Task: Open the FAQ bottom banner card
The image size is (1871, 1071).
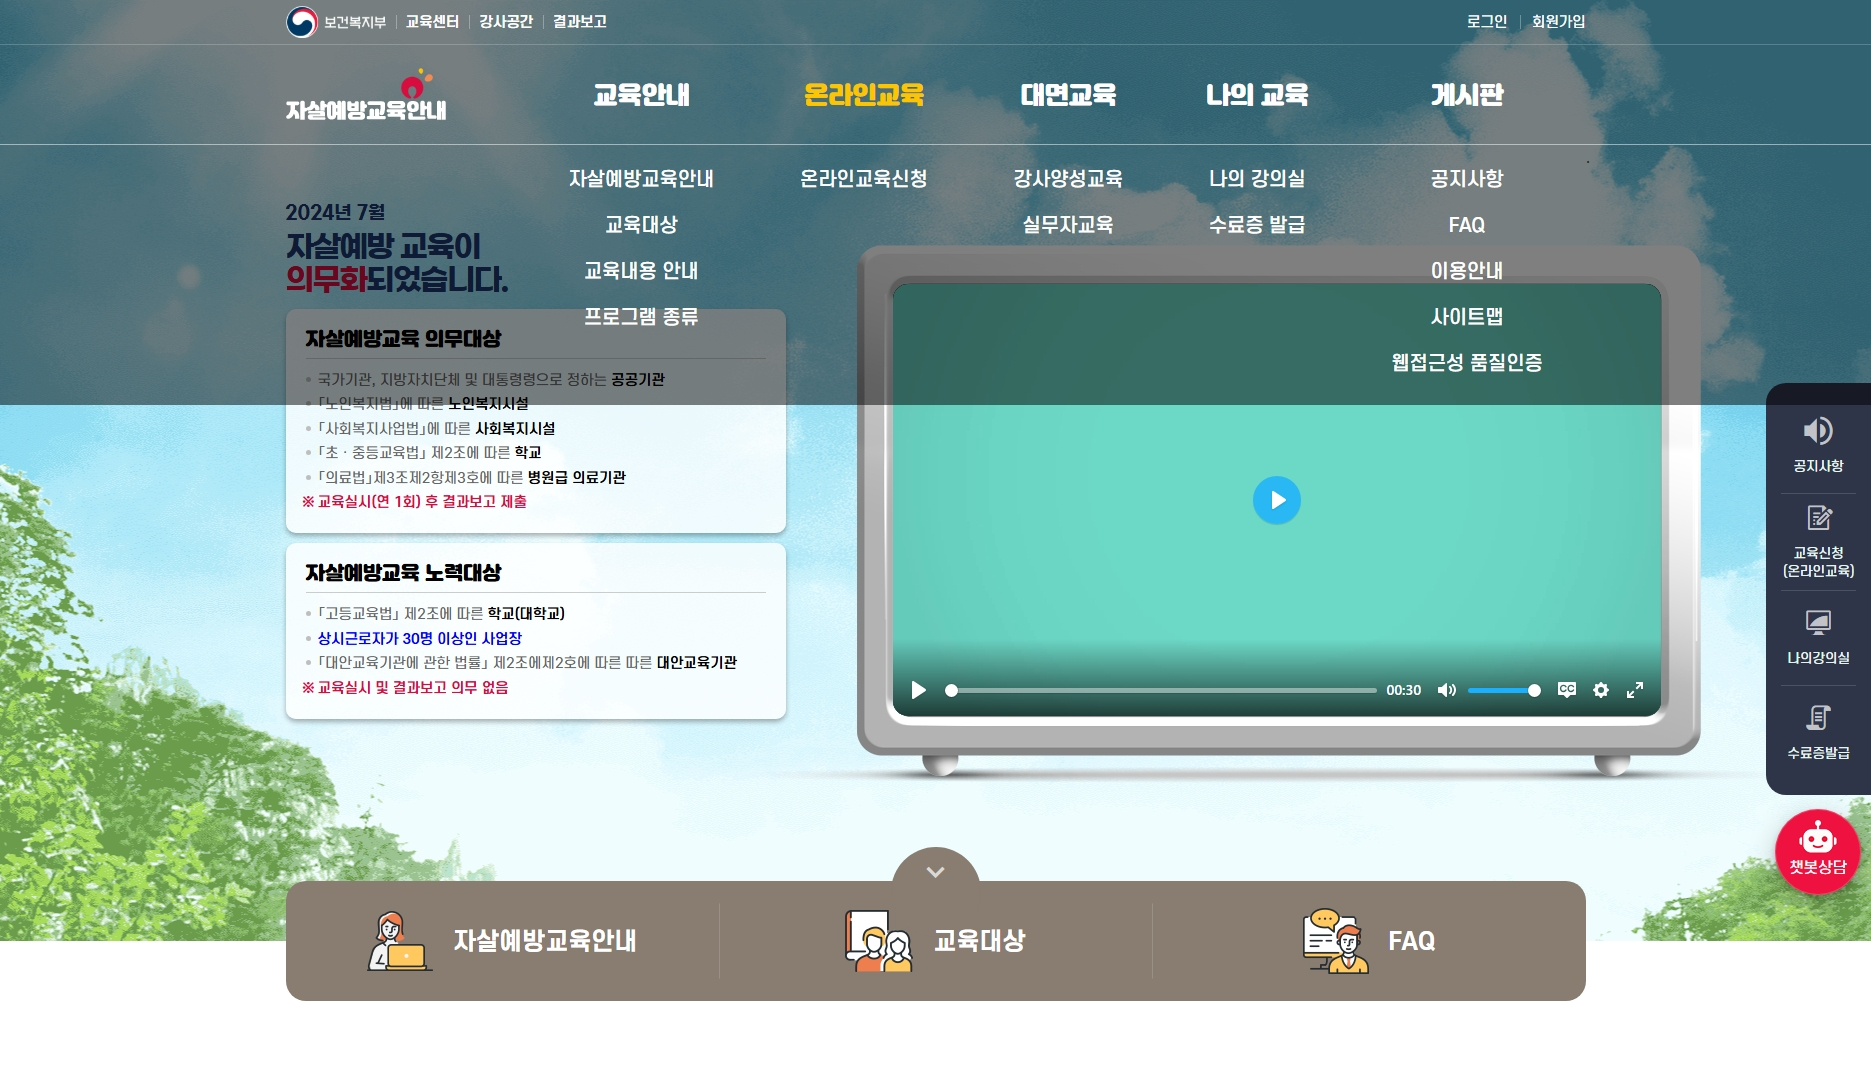Action: (1369, 941)
